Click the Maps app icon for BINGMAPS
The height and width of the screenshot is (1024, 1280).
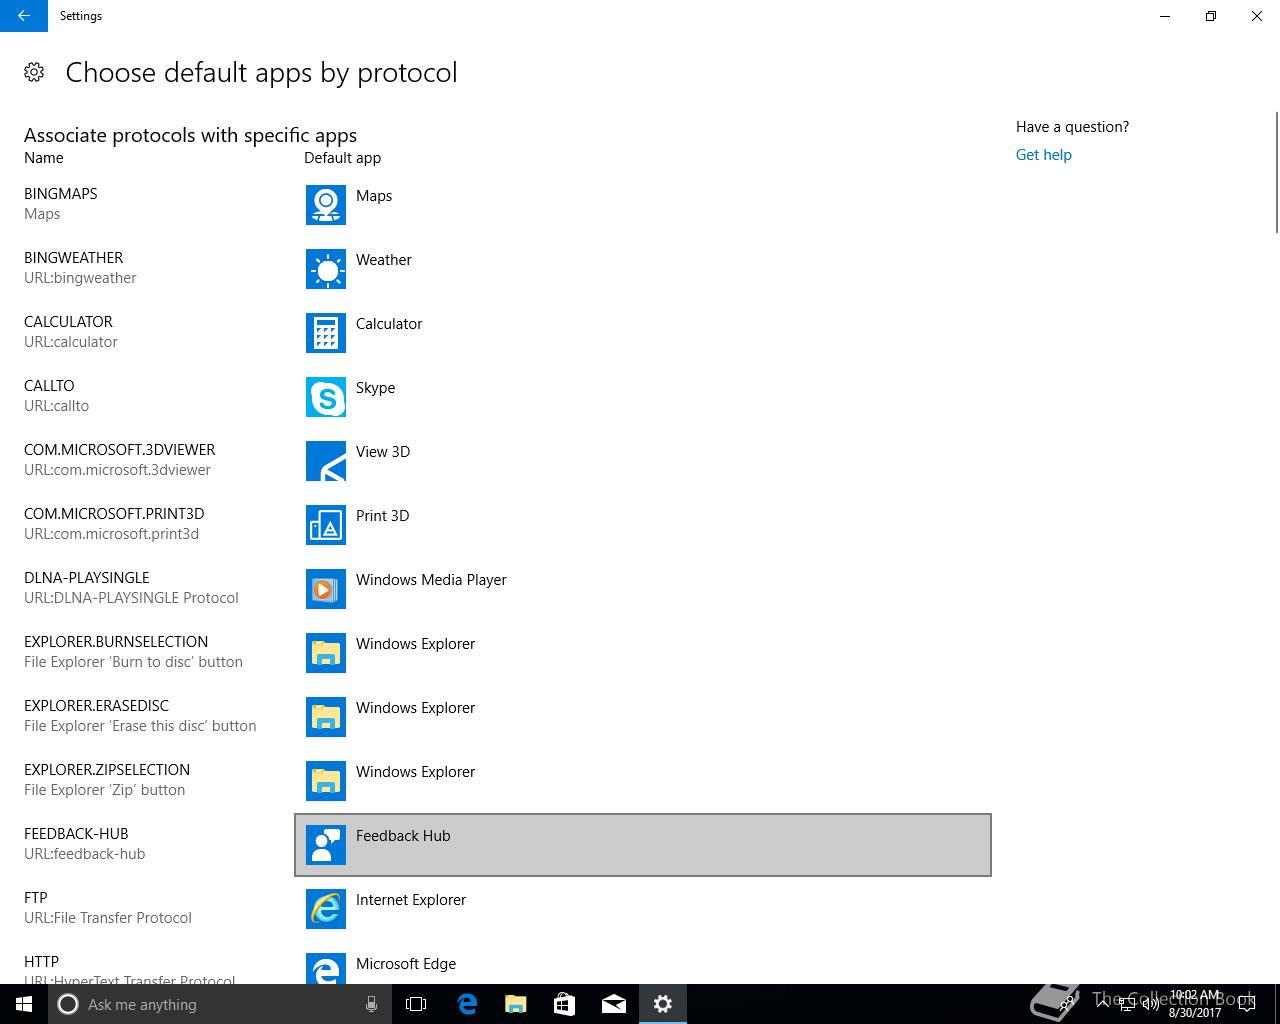[x=326, y=205]
